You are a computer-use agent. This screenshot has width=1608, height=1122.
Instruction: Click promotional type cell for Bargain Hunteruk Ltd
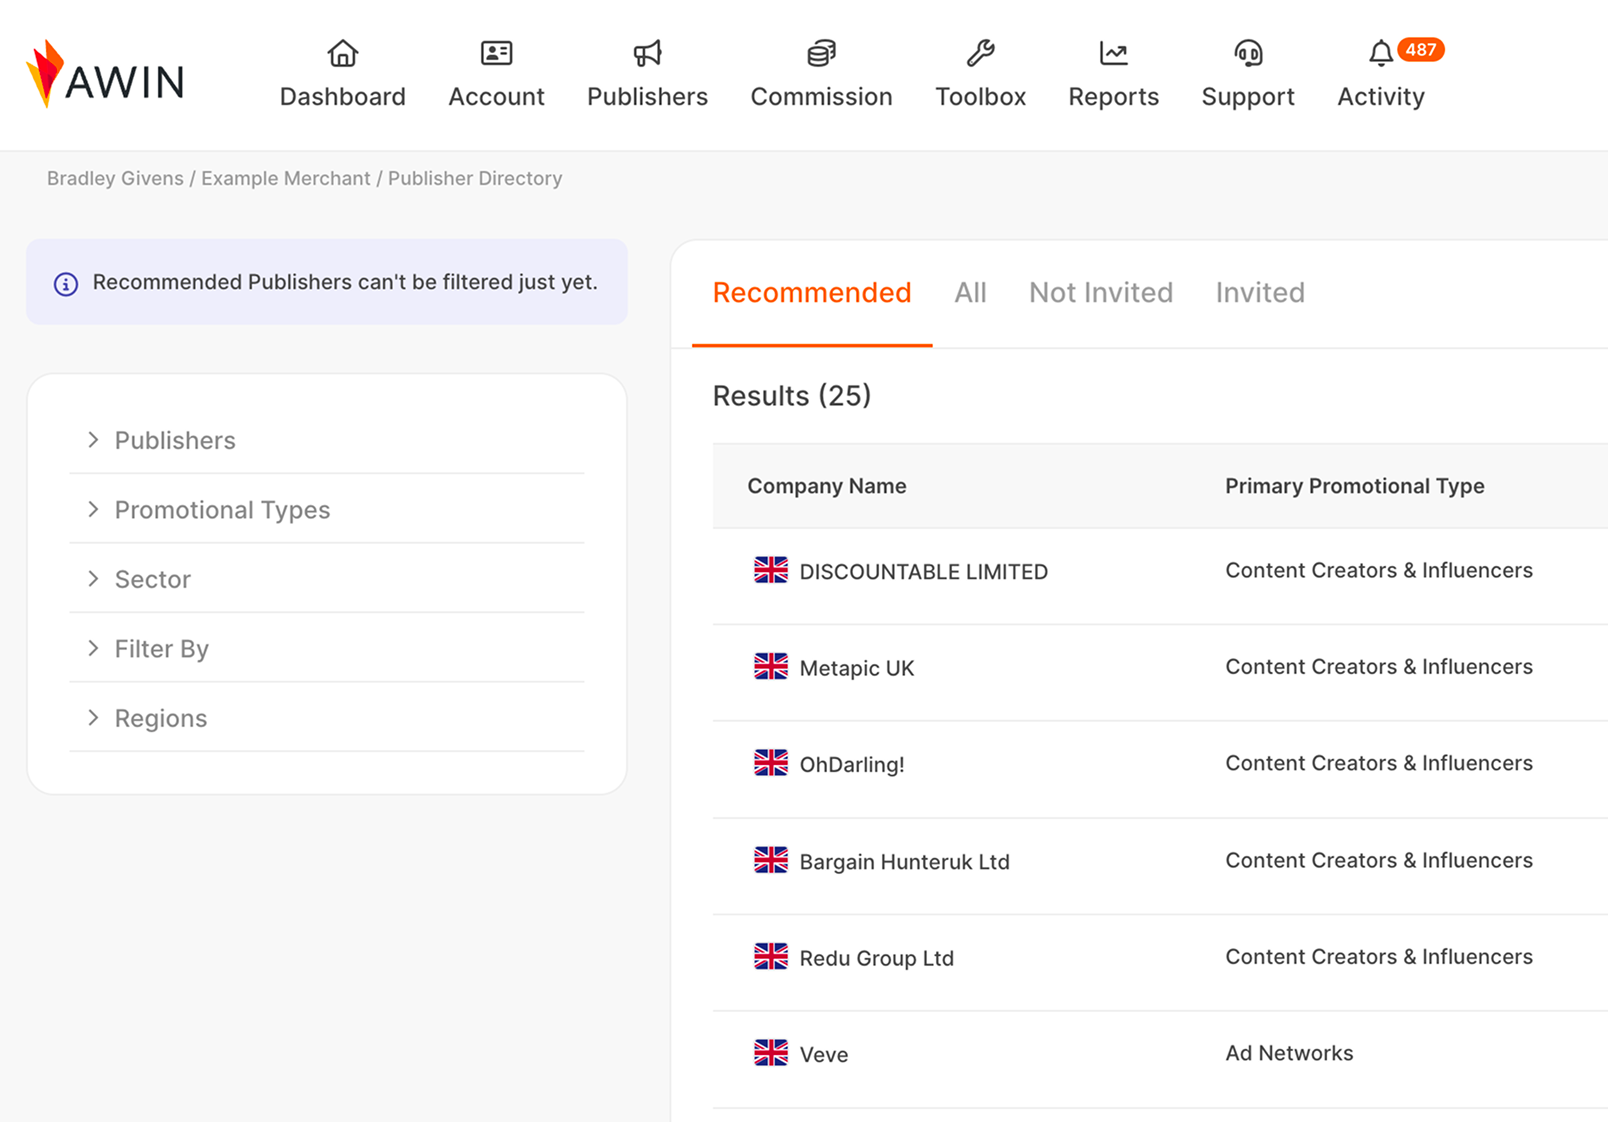1379,860
